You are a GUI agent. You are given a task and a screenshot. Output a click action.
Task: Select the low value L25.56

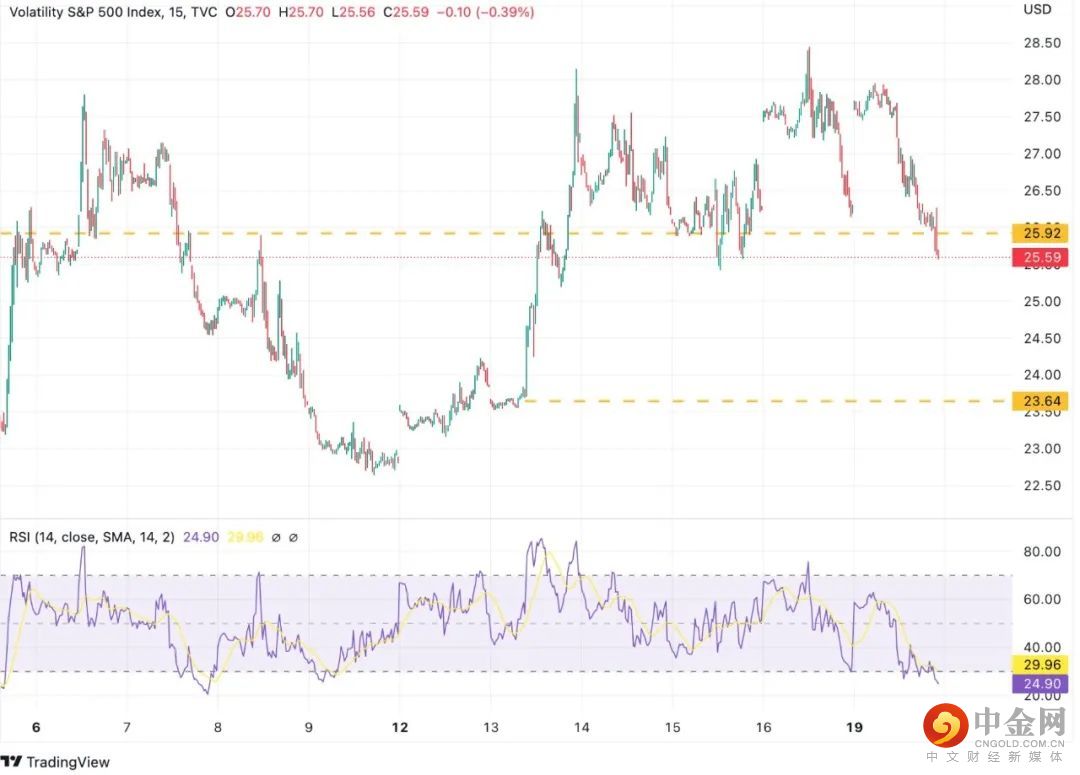tap(353, 12)
